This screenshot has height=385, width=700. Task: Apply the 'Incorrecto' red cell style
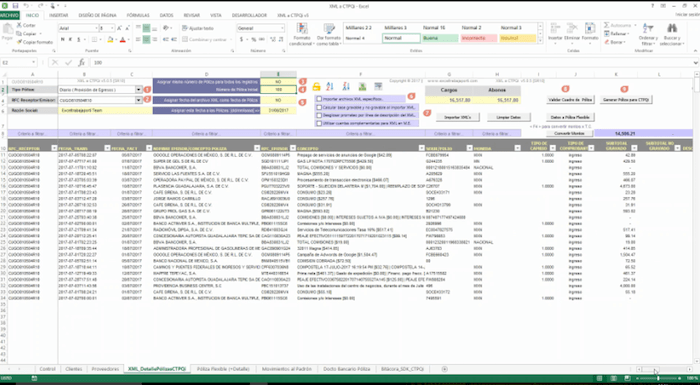[479, 38]
